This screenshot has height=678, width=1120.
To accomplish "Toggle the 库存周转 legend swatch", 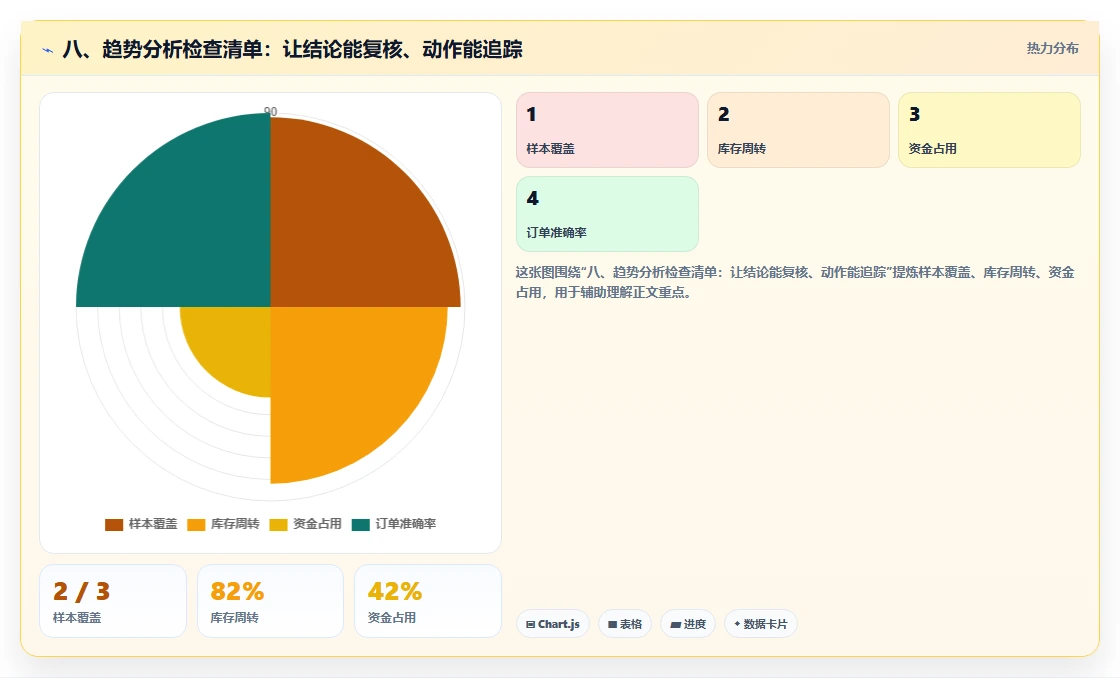I will coord(196,524).
